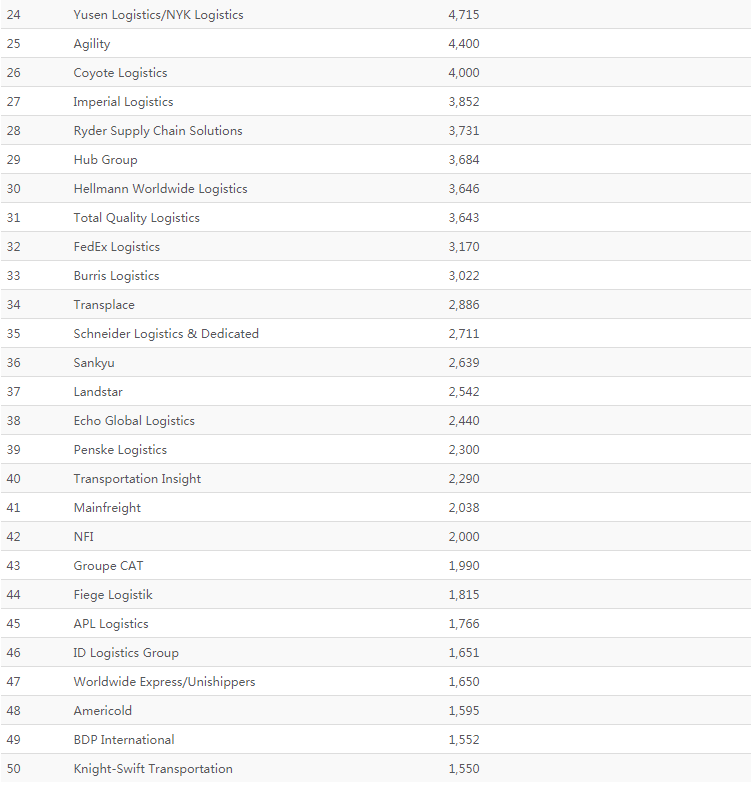The height and width of the screenshot is (786, 754).
Task: Click Knight-Swift Transportation at rank 50
Action: pyautogui.click(x=153, y=769)
